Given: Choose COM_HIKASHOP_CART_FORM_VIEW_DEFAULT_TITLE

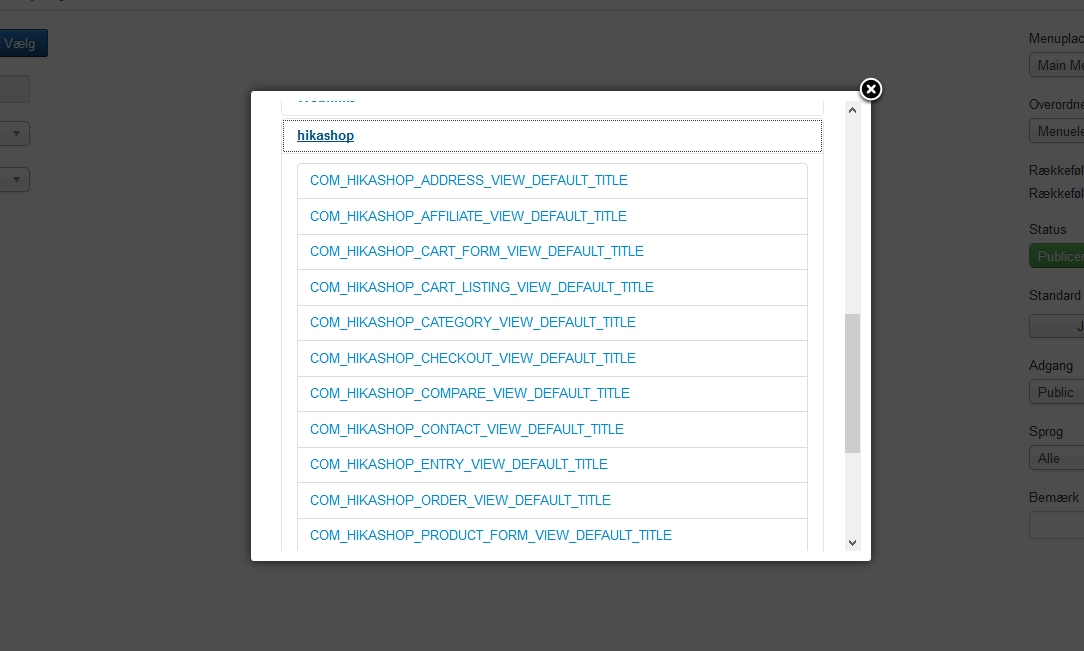Looking at the screenshot, I should click(476, 252).
